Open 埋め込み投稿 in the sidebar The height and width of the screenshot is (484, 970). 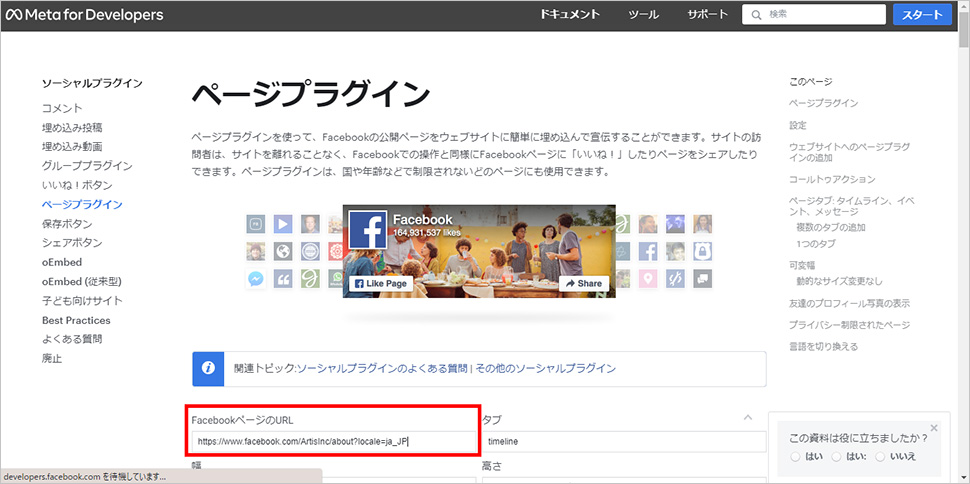coord(72,127)
